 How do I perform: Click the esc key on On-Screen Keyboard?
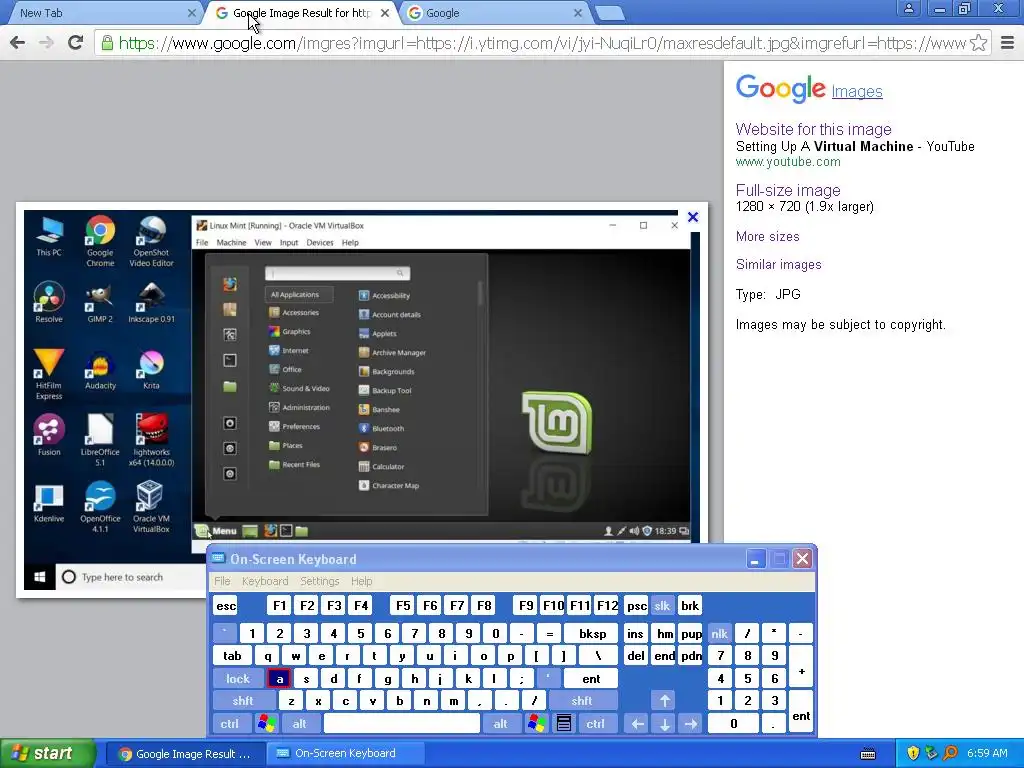click(226, 606)
